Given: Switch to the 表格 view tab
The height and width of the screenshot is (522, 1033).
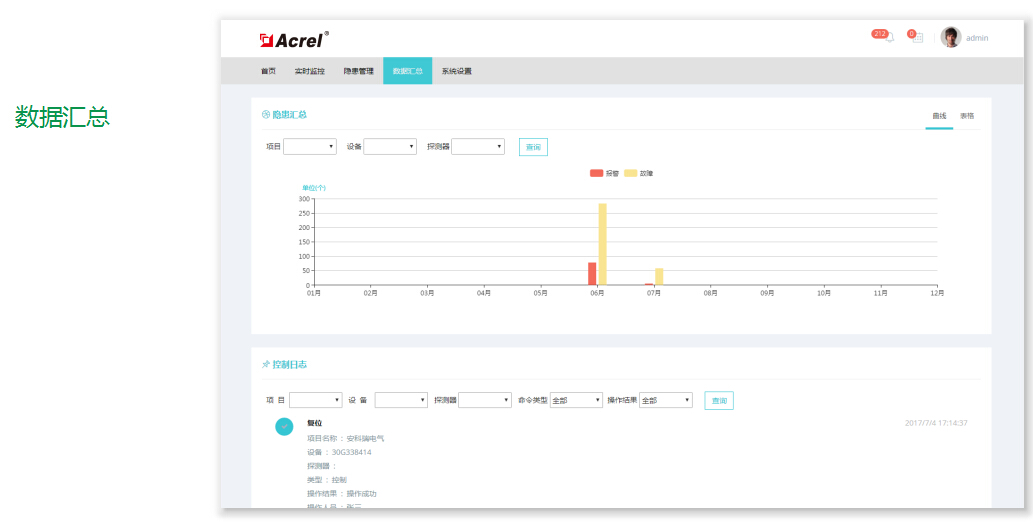Looking at the screenshot, I should point(966,116).
